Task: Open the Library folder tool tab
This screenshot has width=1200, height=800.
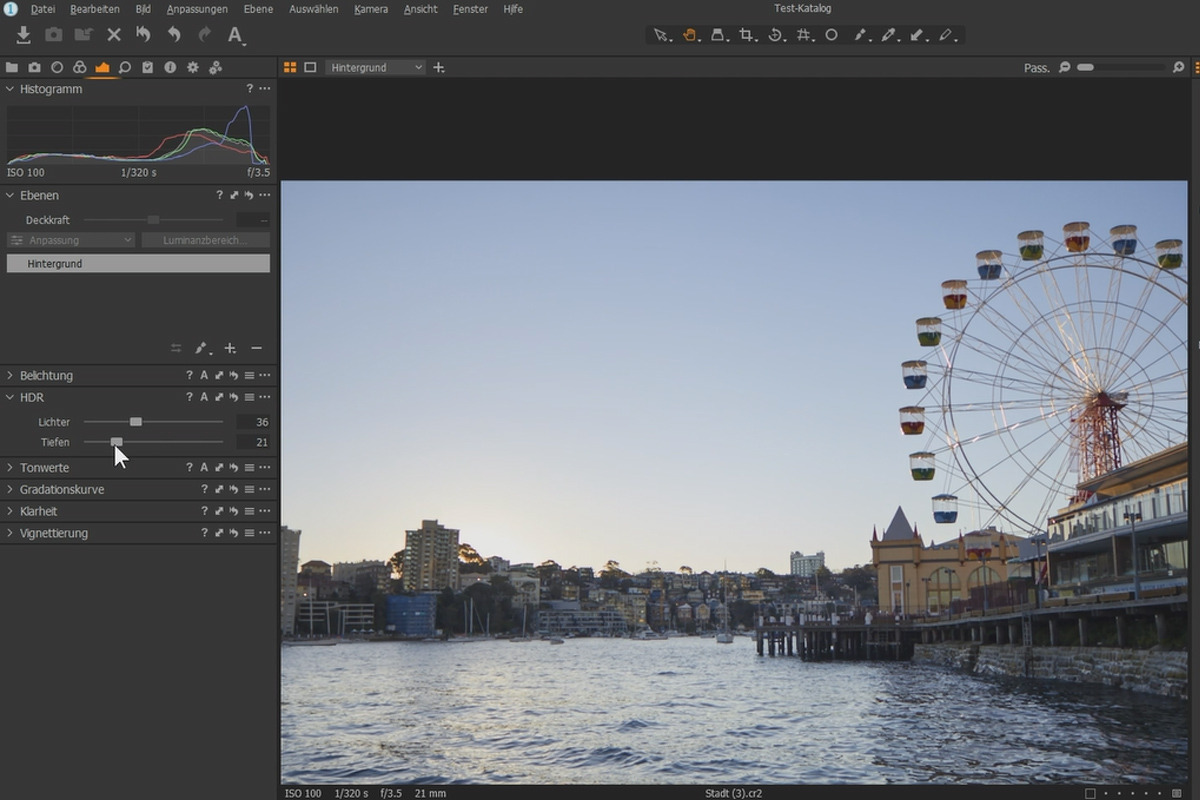Action: click(12, 67)
